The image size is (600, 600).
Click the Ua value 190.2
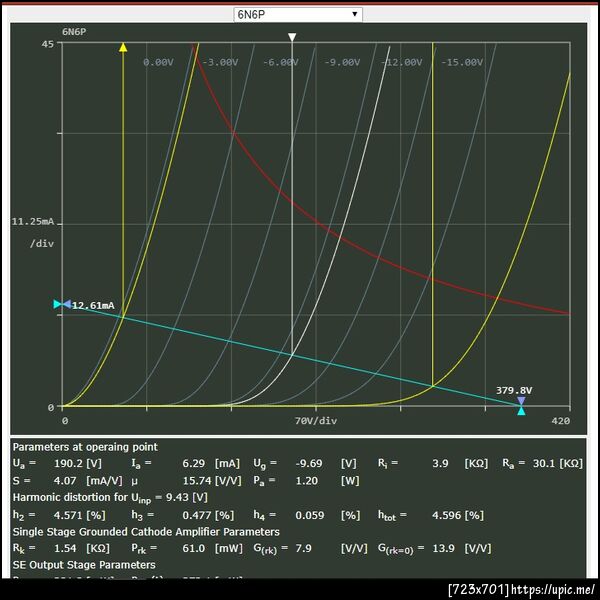point(68,463)
